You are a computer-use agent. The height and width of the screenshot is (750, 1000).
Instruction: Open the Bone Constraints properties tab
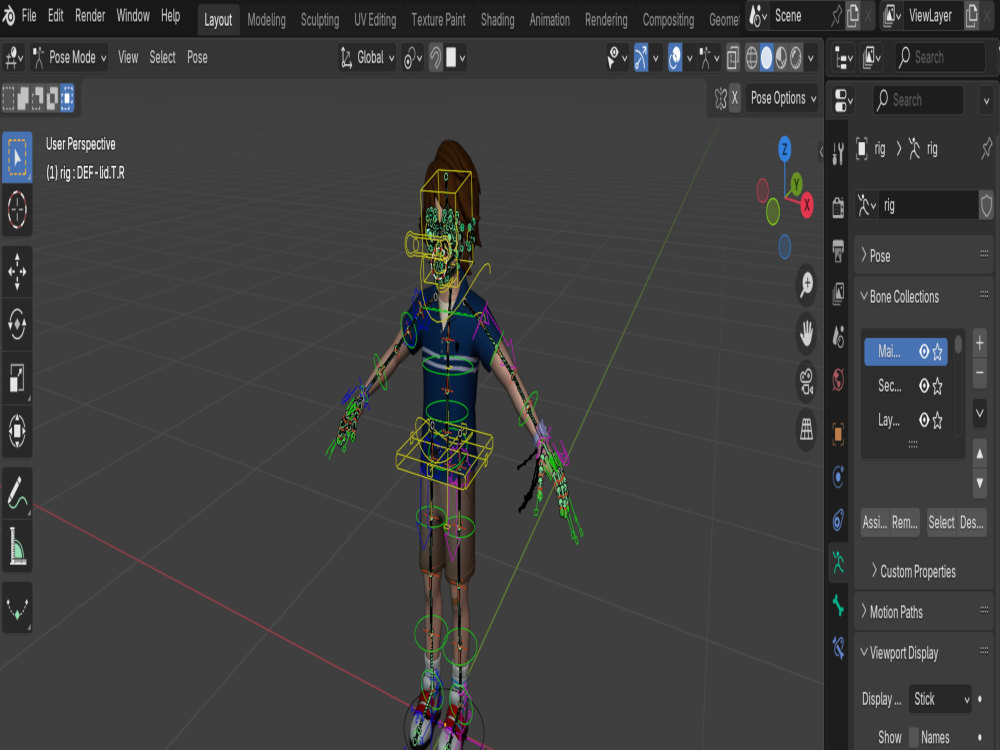(x=839, y=648)
